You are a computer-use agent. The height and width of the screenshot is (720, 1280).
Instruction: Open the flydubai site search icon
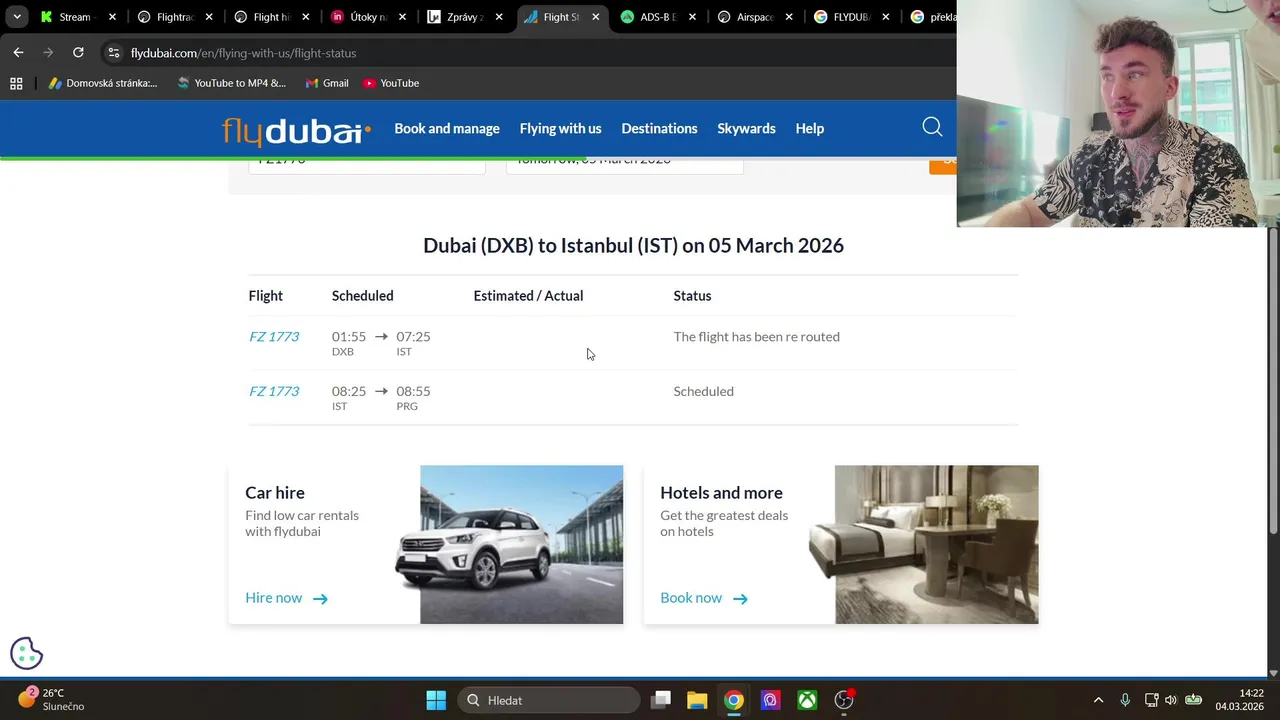point(932,127)
